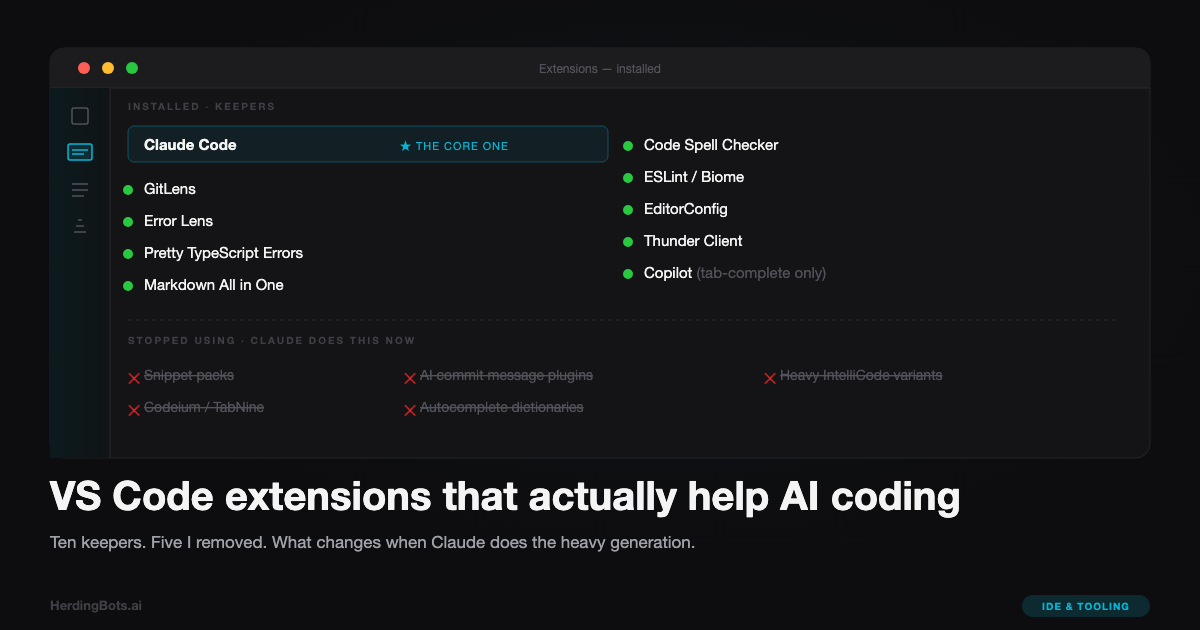Viewport: 1200px width, 630px height.
Task: Click green dot beside Thunder Client
Action: pos(628,242)
